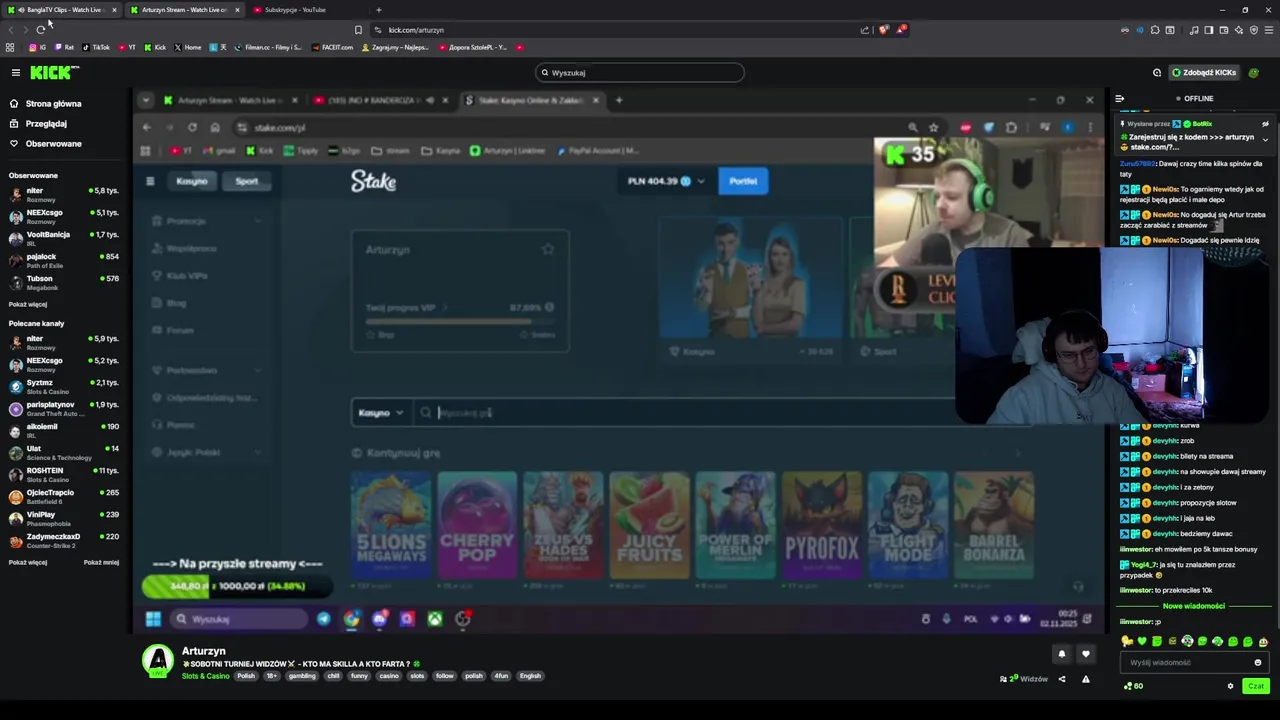This screenshot has width=1280, height=720.
Task: Open the streamed Stake Portfel button
Action: point(743,181)
